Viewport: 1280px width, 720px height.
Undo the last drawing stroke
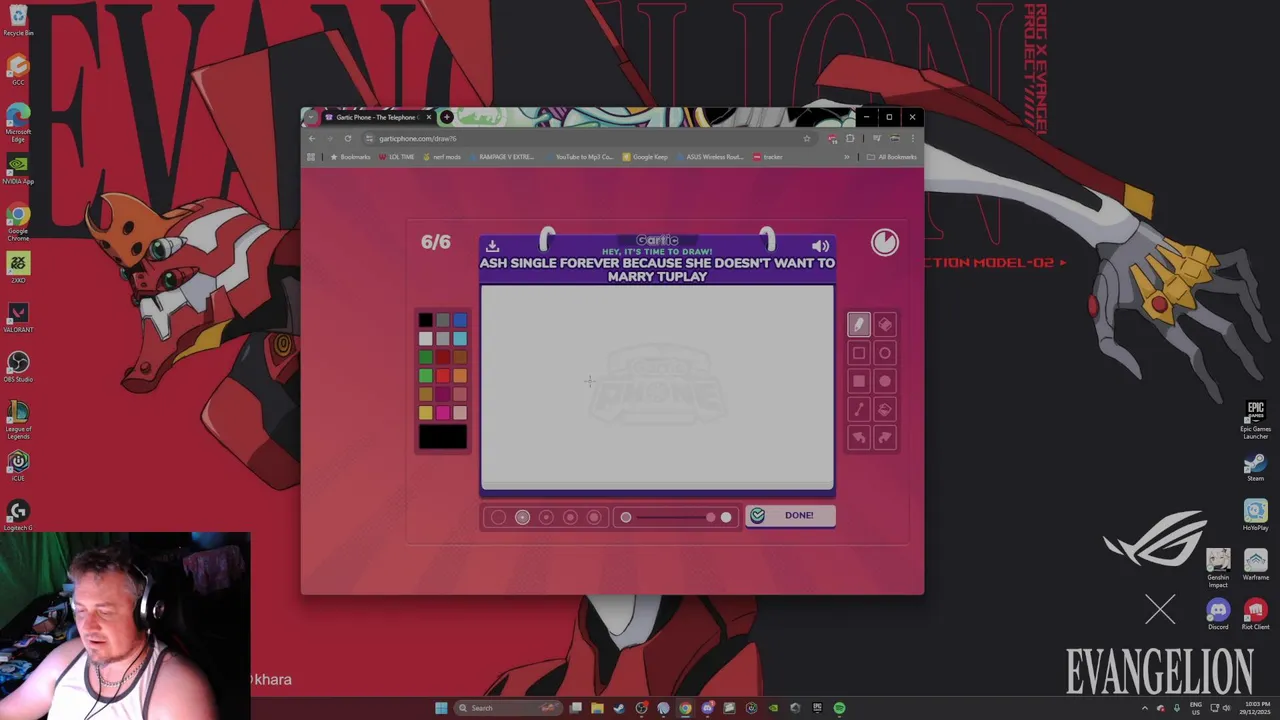(x=858, y=438)
